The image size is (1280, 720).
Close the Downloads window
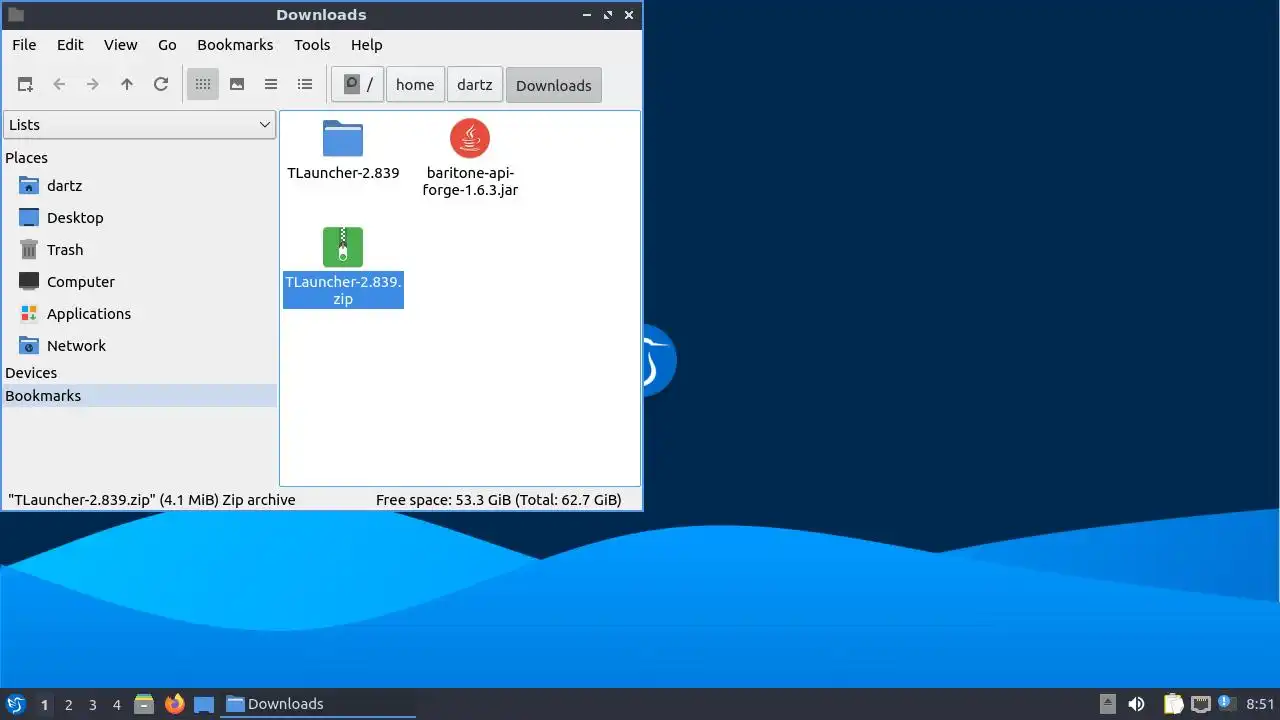point(629,15)
